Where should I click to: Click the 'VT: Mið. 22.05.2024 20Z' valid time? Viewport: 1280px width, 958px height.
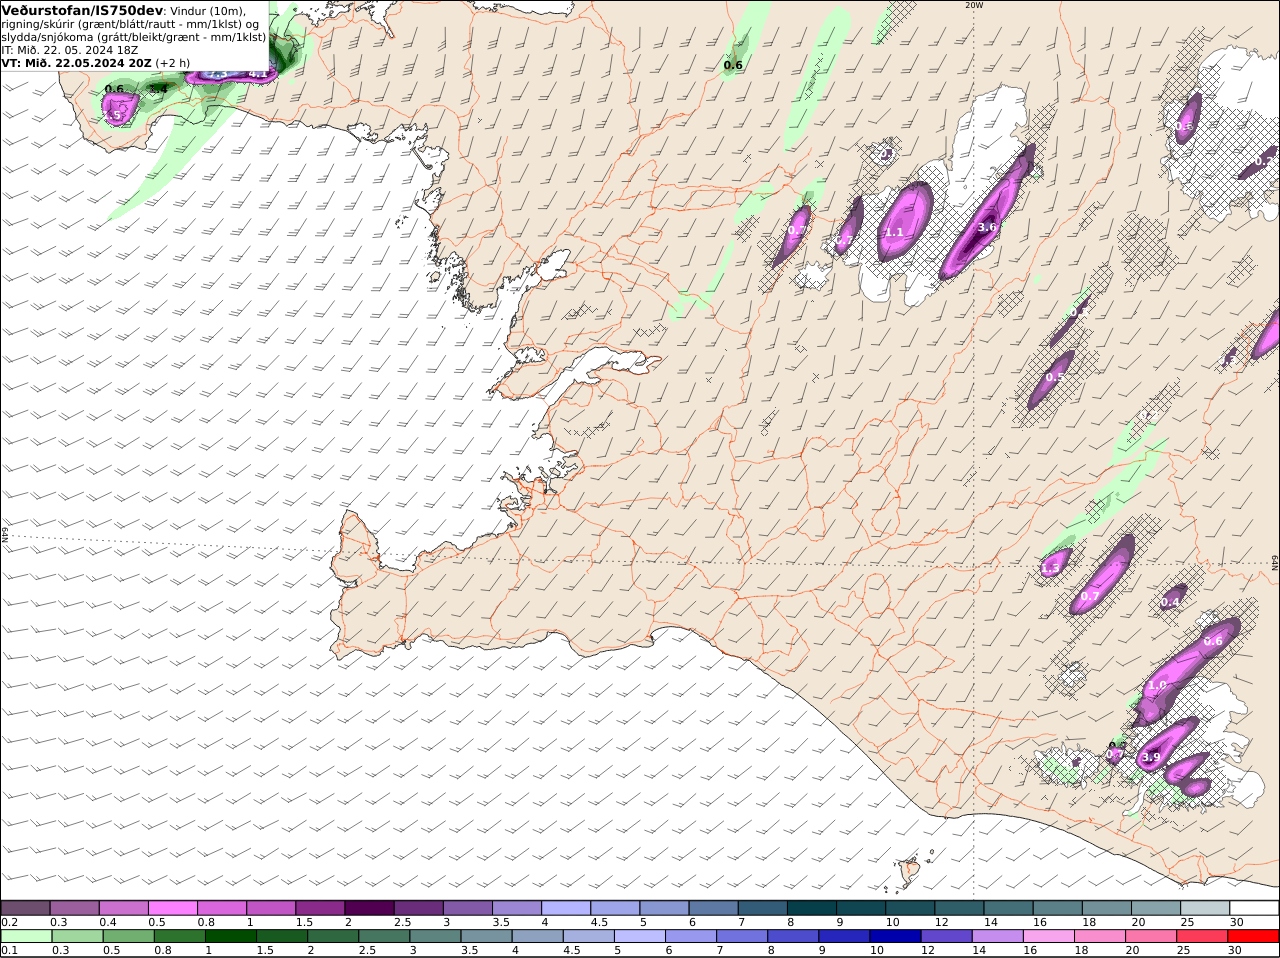pyautogui.click(x=77, y=62)
